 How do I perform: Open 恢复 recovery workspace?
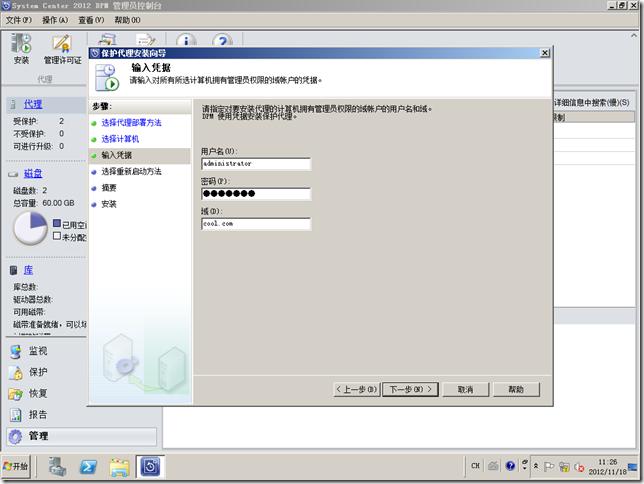(38, 393)
